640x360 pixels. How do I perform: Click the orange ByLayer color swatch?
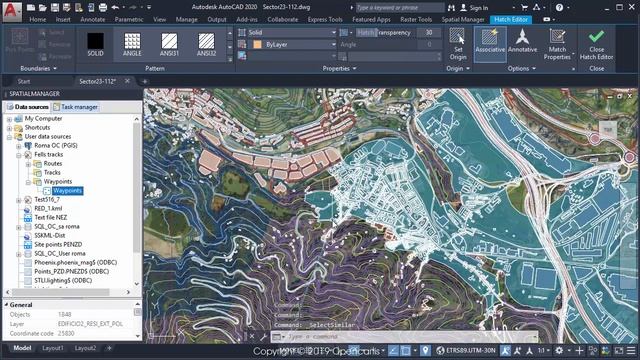click(x=258, y=44)
